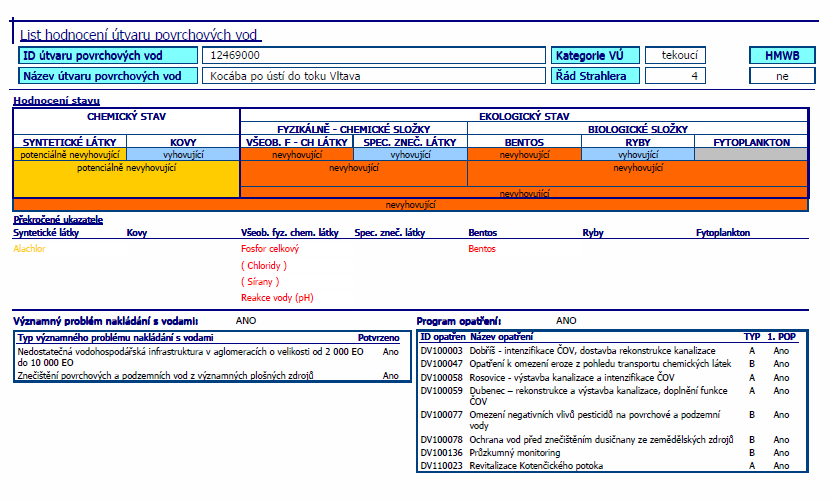Viewport: 830px width, 501px height.
Task: Click the '1. POP' column header
Action: [781, 337]
